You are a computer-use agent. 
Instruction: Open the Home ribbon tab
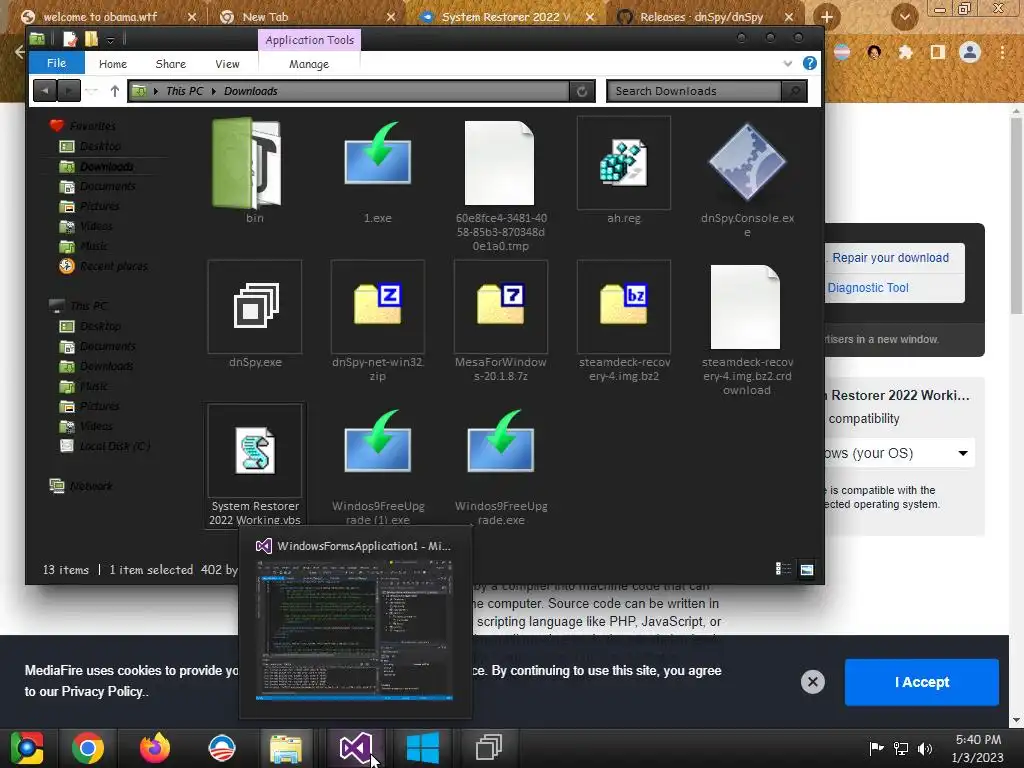pos(113,64)
